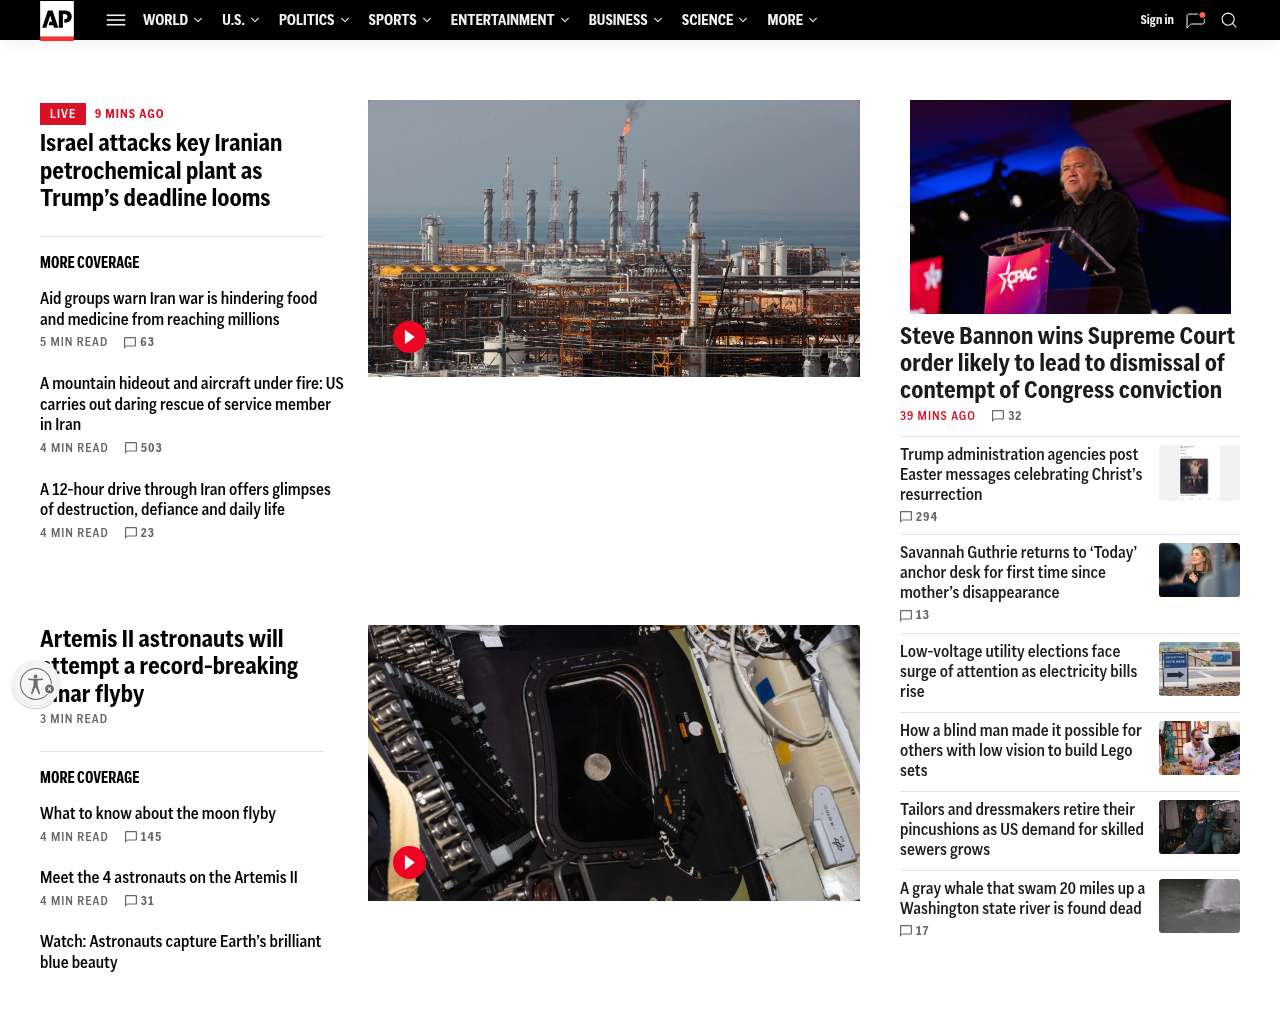This screenshot has width=1280, height=1024.
Task: Open the 12-hour drive through Iran story
Action: point(185,499)
